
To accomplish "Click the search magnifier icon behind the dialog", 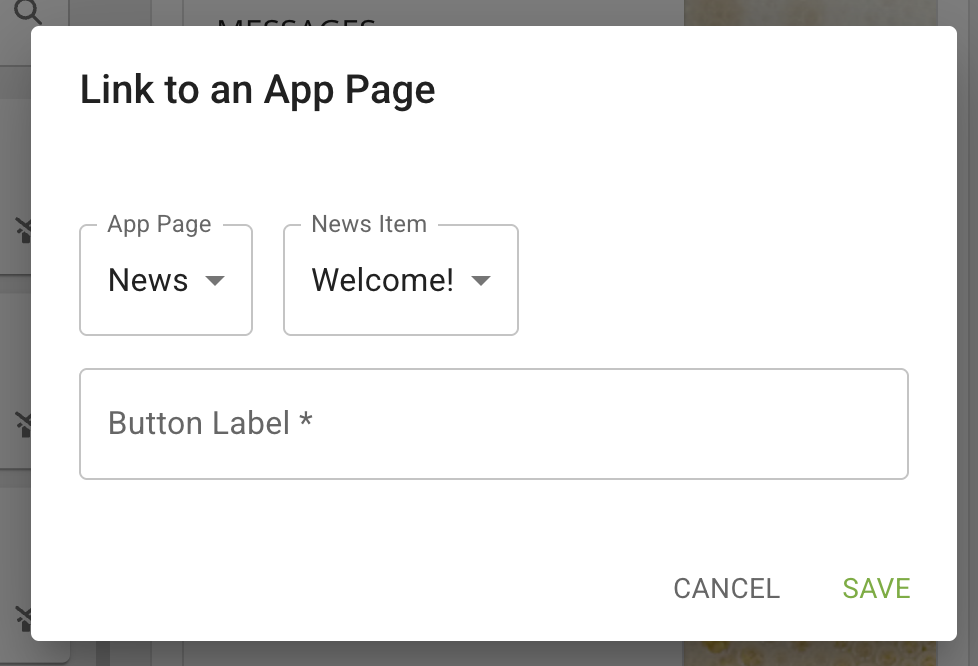I will pos(30,12).
